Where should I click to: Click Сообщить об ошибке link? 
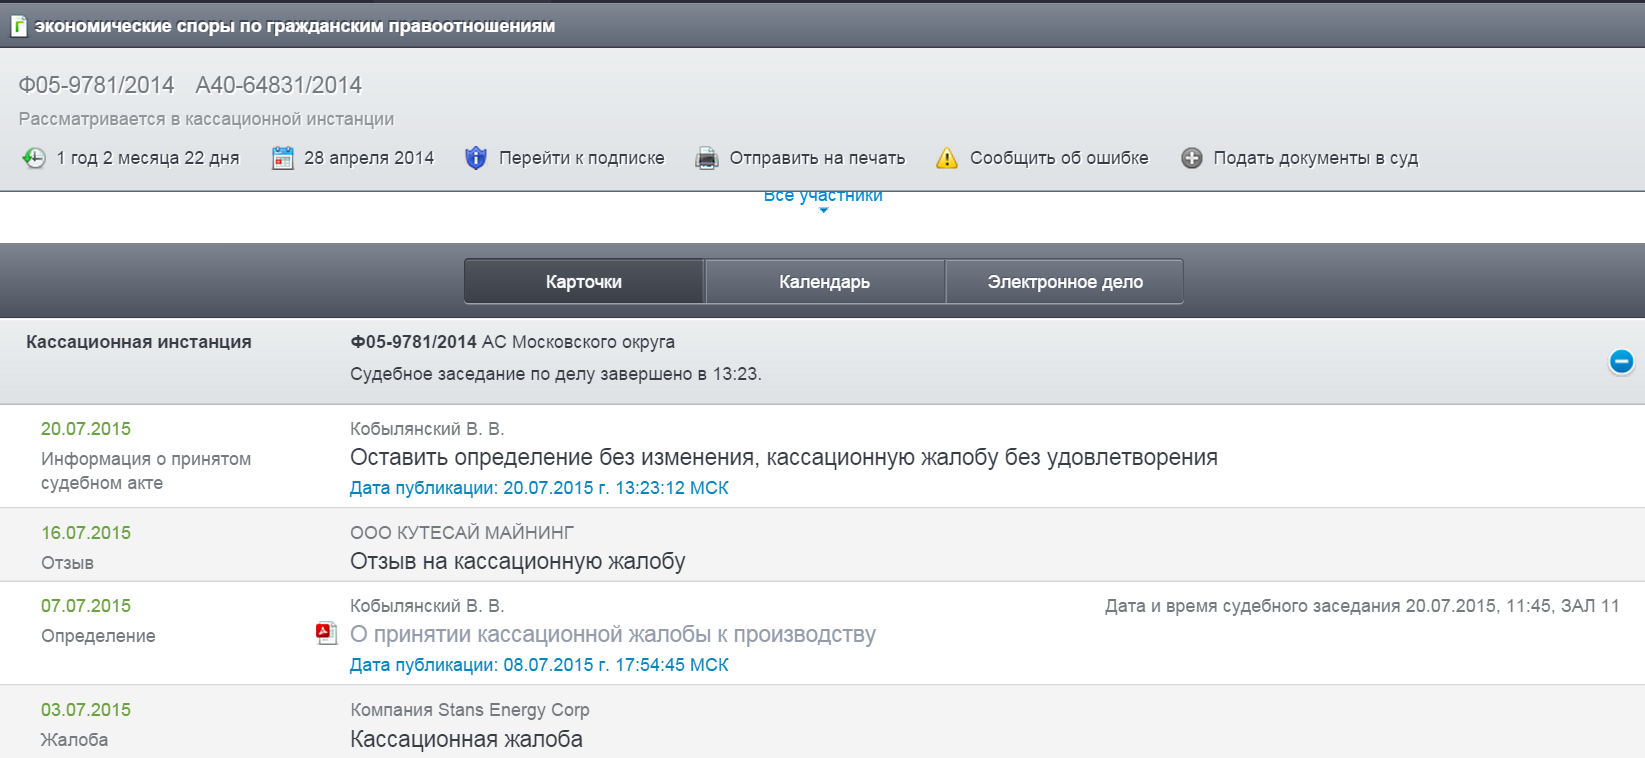tap(1058, 158)
